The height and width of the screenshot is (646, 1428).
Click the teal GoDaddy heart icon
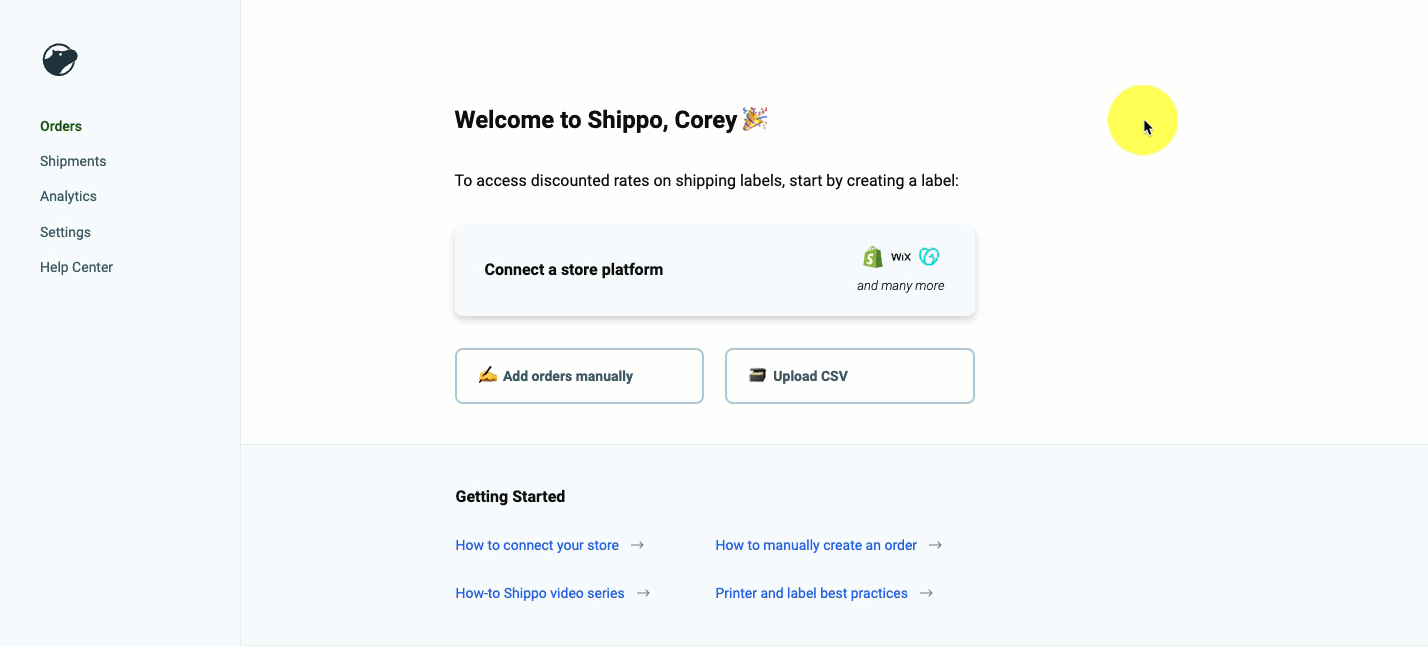[929, 257]
